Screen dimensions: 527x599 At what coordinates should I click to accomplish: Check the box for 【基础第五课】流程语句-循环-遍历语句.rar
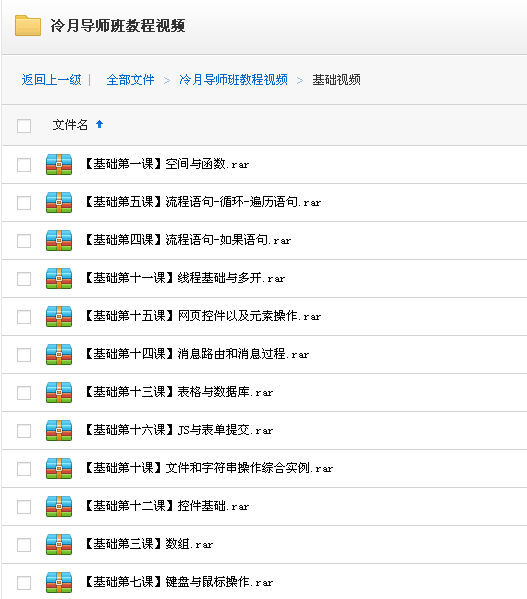point(24,203)
